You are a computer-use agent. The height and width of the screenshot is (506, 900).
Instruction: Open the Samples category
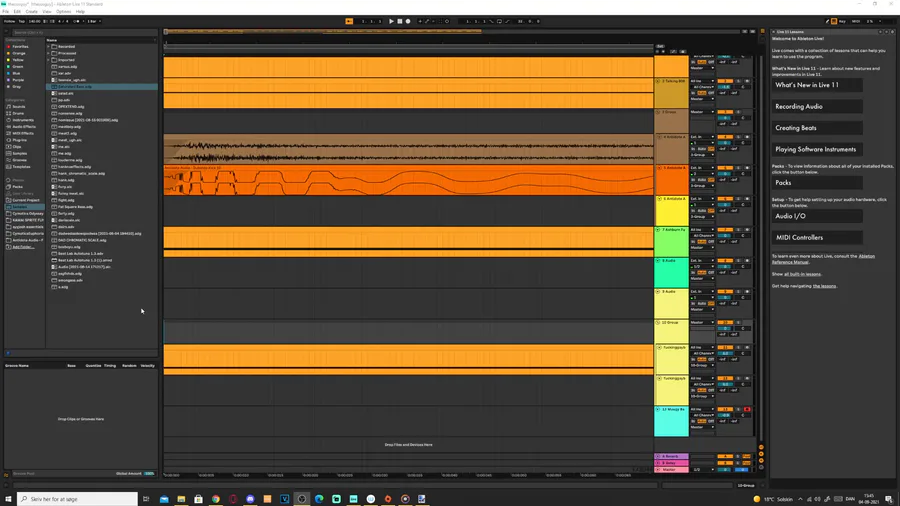20,153
